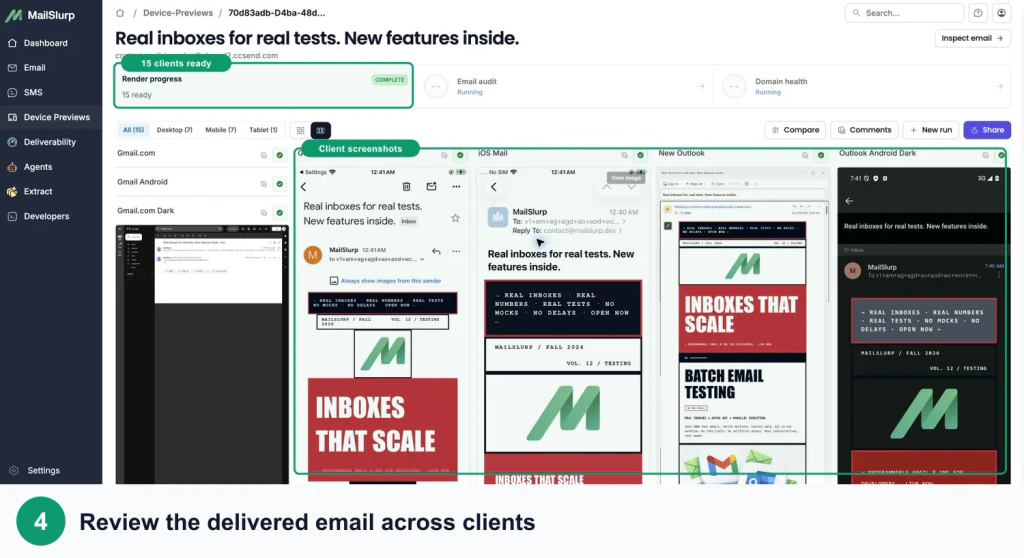This screenshot has height=558, width=1024.
Task: Select the Tablet (1) filter tab
Action: (x=263, y=131)
